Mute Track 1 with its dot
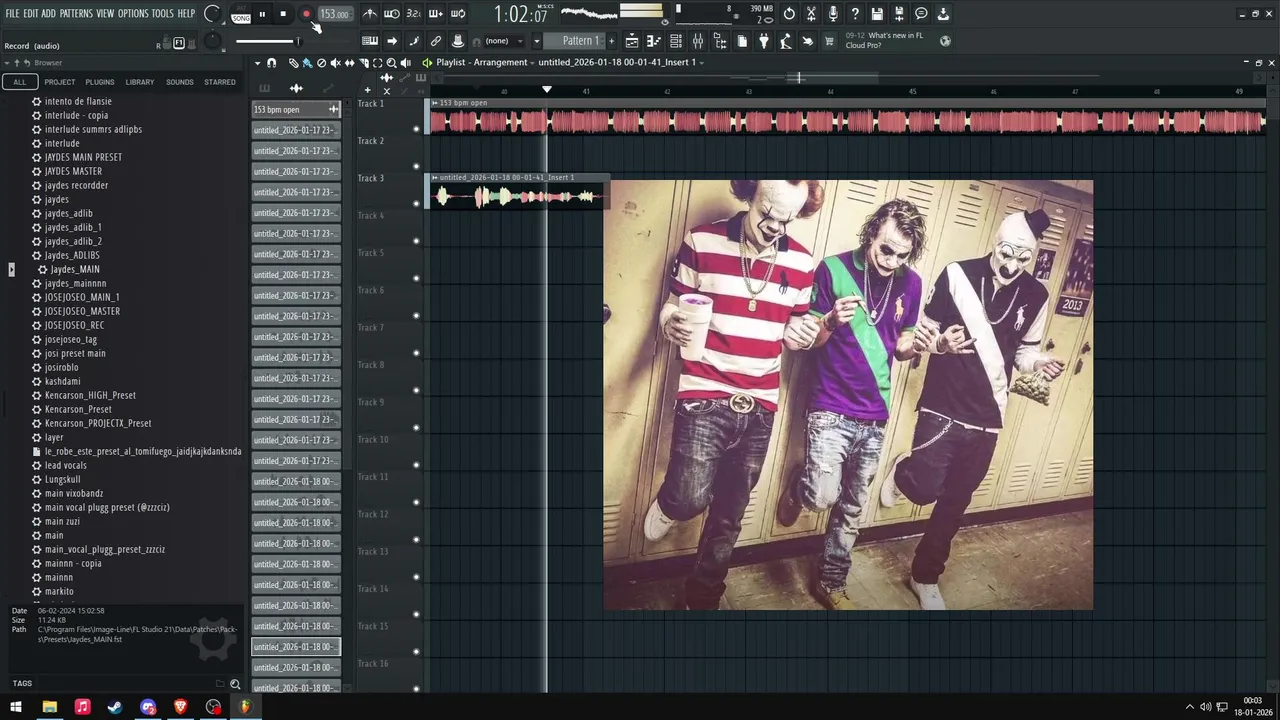Image resolution: width=1280 pixels, height=720 pixels. (x=416, y=129)
